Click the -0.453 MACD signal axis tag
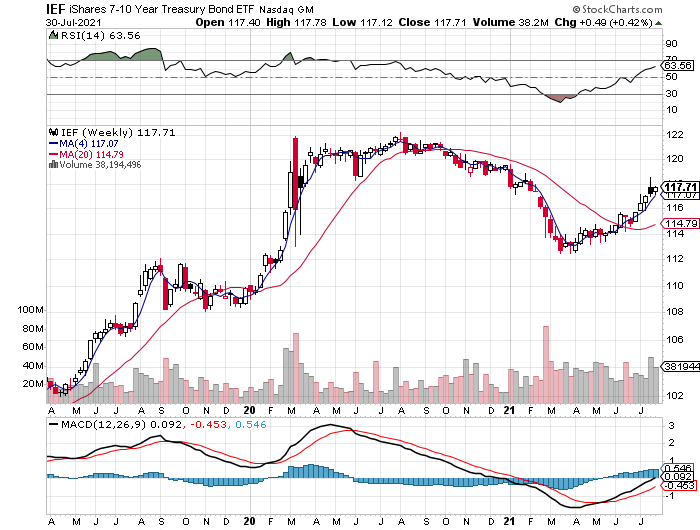 coord(679,486)
